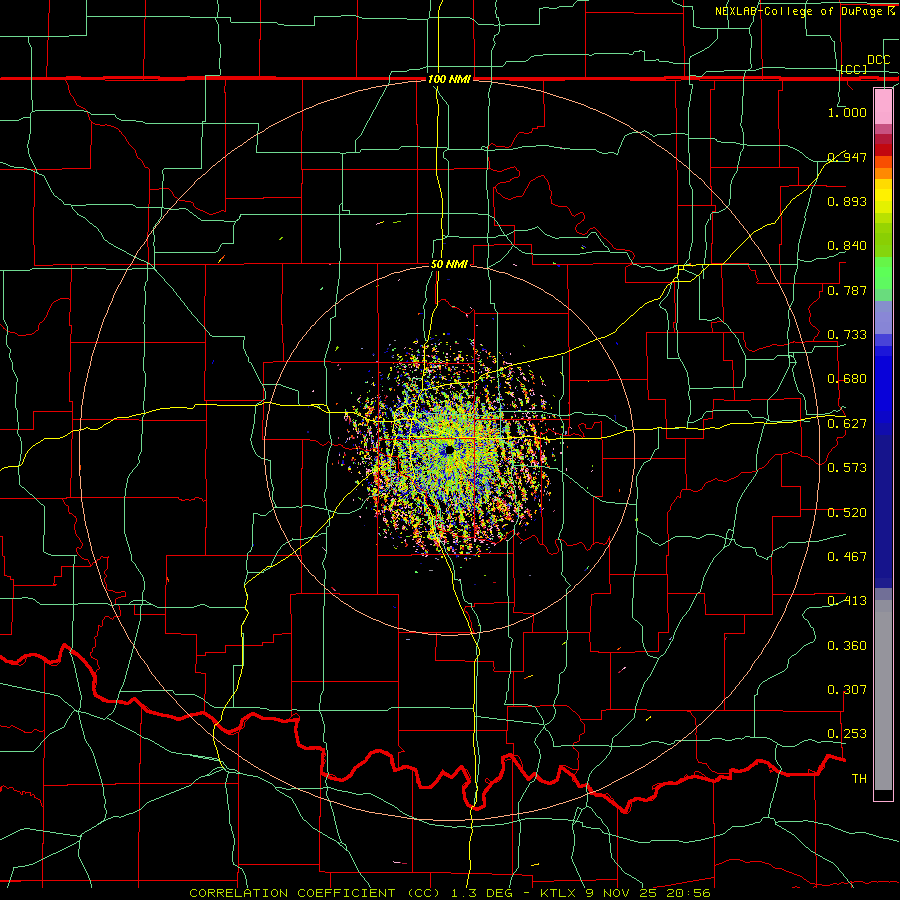Select the 1.000 color scale value
The height and width of the screenshot is (900, 900).
coord(847,112)
